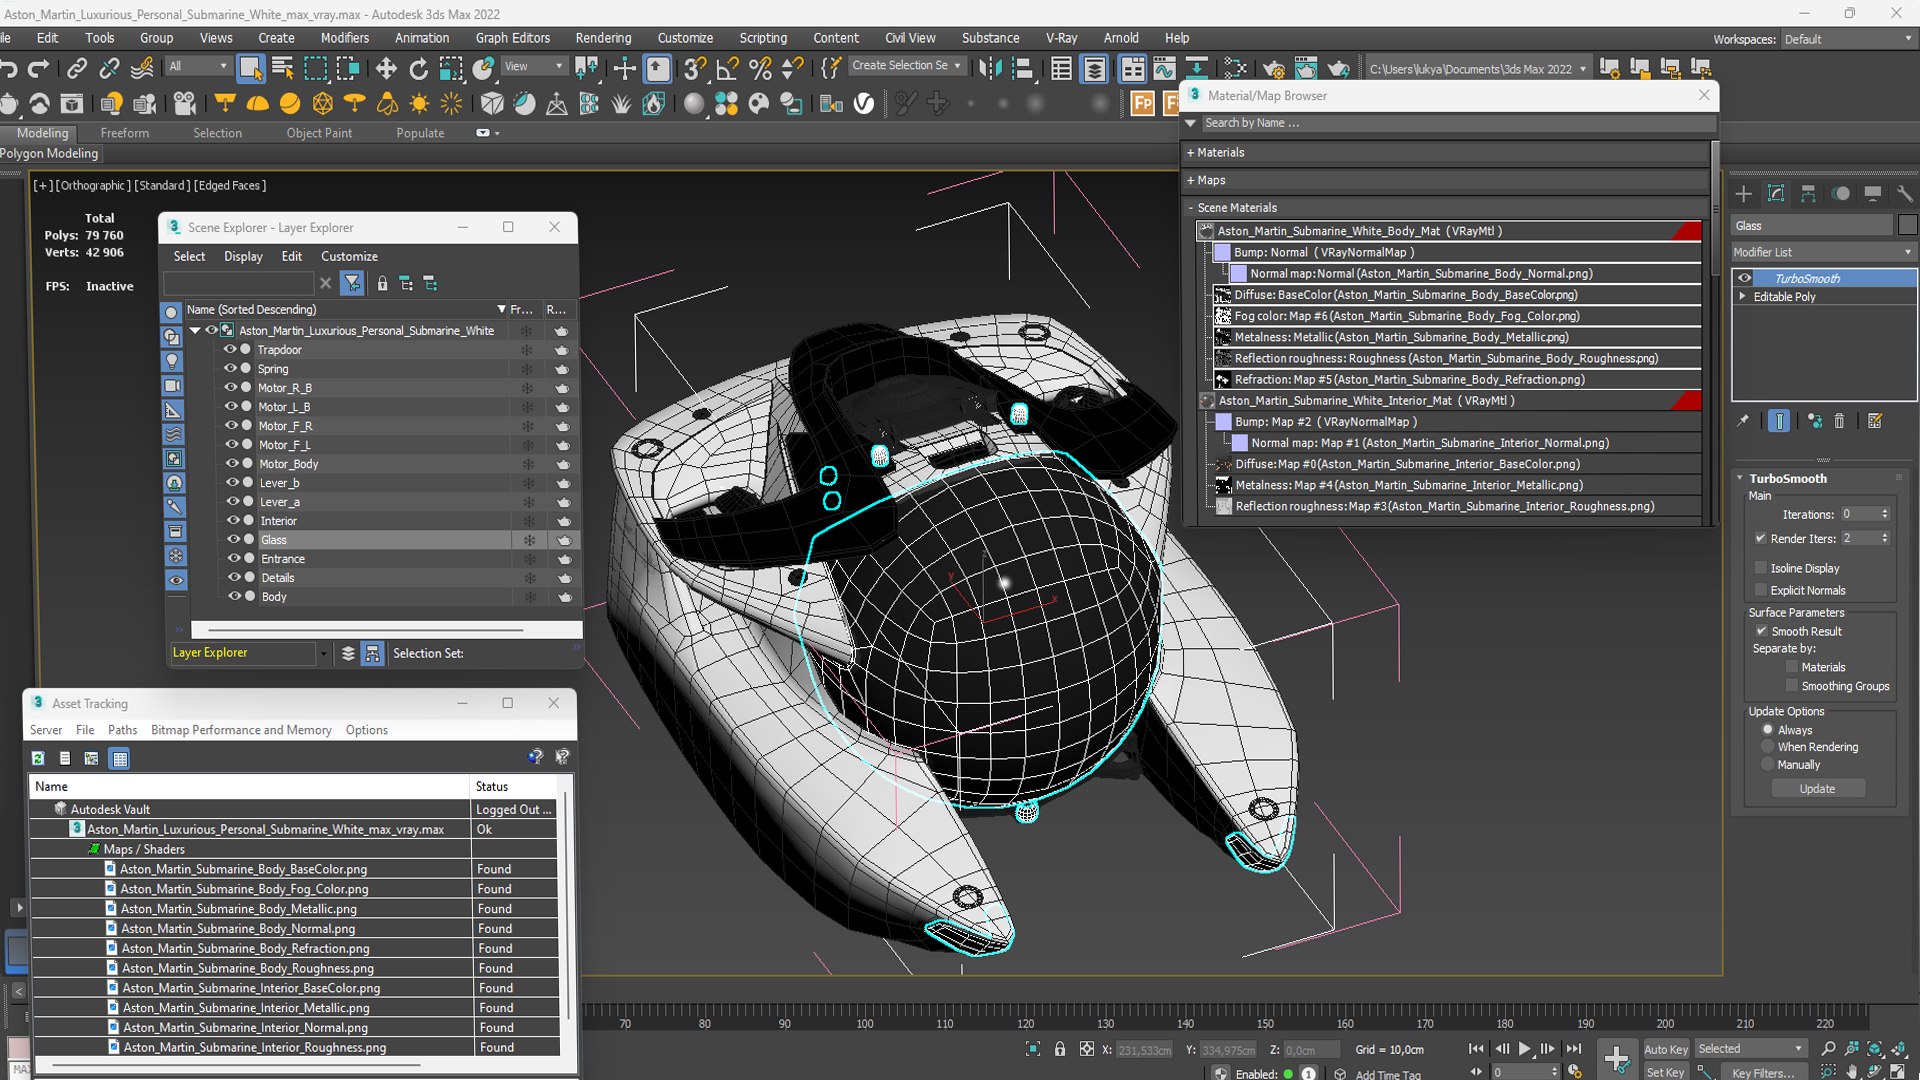
Task: Open the V-Ray menu
Action: pos(1061,38)
